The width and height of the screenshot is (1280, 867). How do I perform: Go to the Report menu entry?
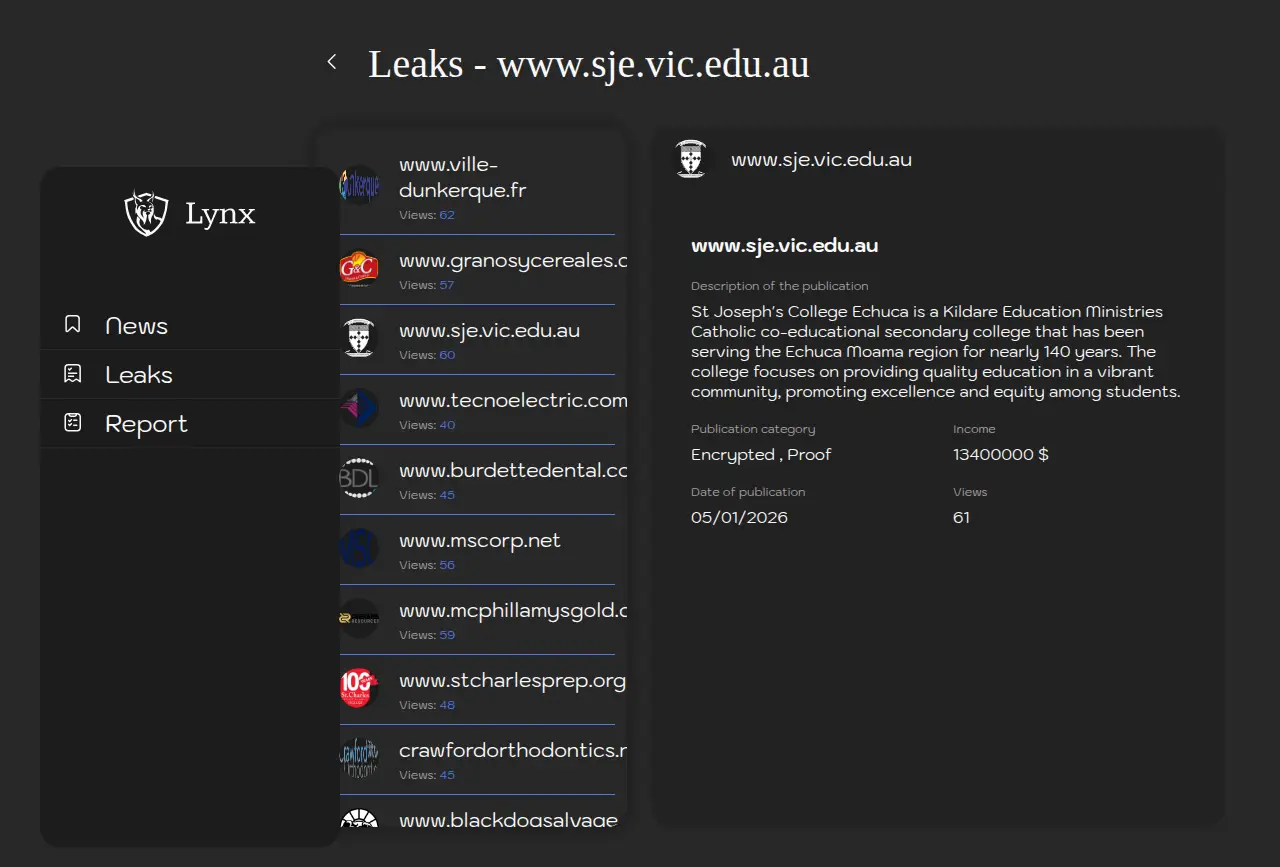(146, 424)
